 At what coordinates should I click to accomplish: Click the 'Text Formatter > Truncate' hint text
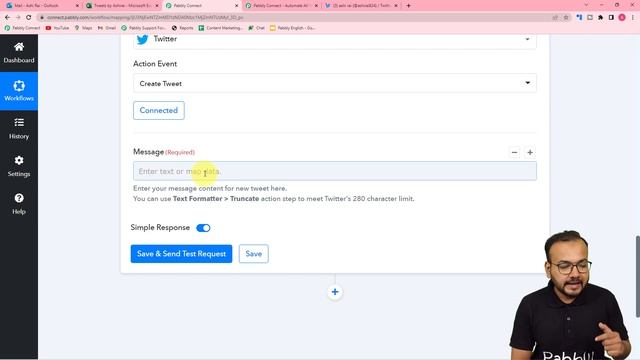(216, 199)
